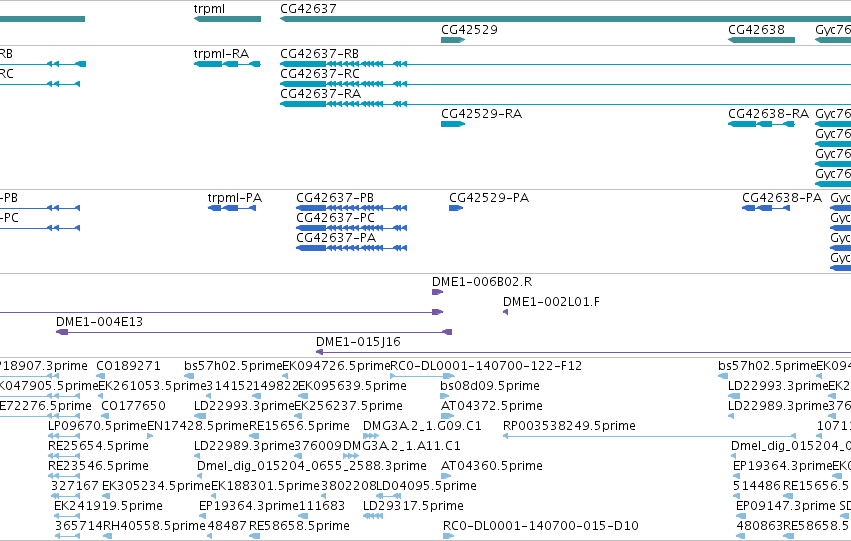Select the 3802208 label
This screenshot has height=541, width=851.
(x=348, y=487)
